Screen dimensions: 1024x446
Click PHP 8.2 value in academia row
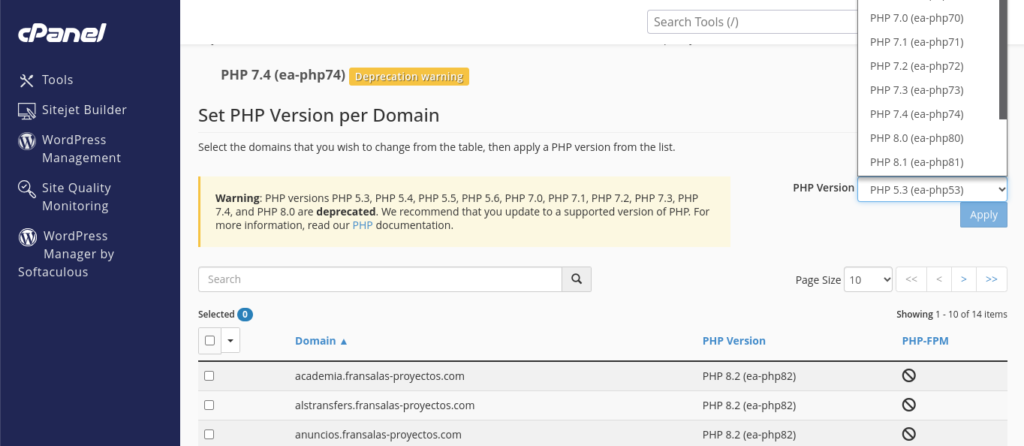[x=749, y=376]
